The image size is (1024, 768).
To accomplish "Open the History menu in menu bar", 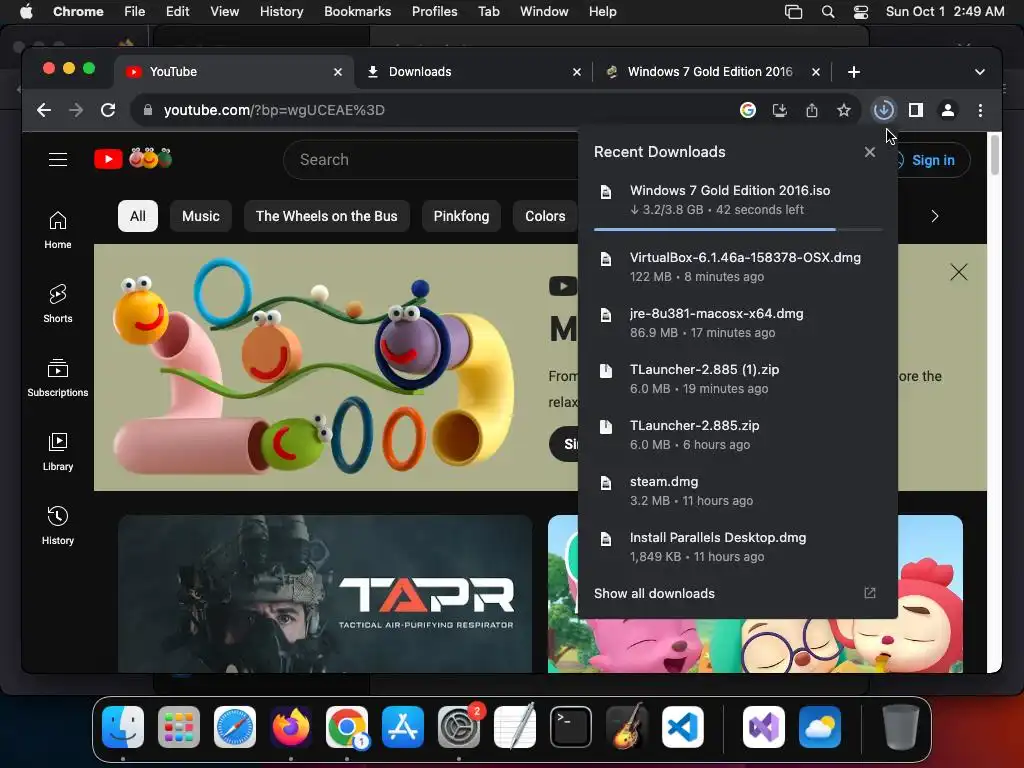I will (x=281, y=12).
